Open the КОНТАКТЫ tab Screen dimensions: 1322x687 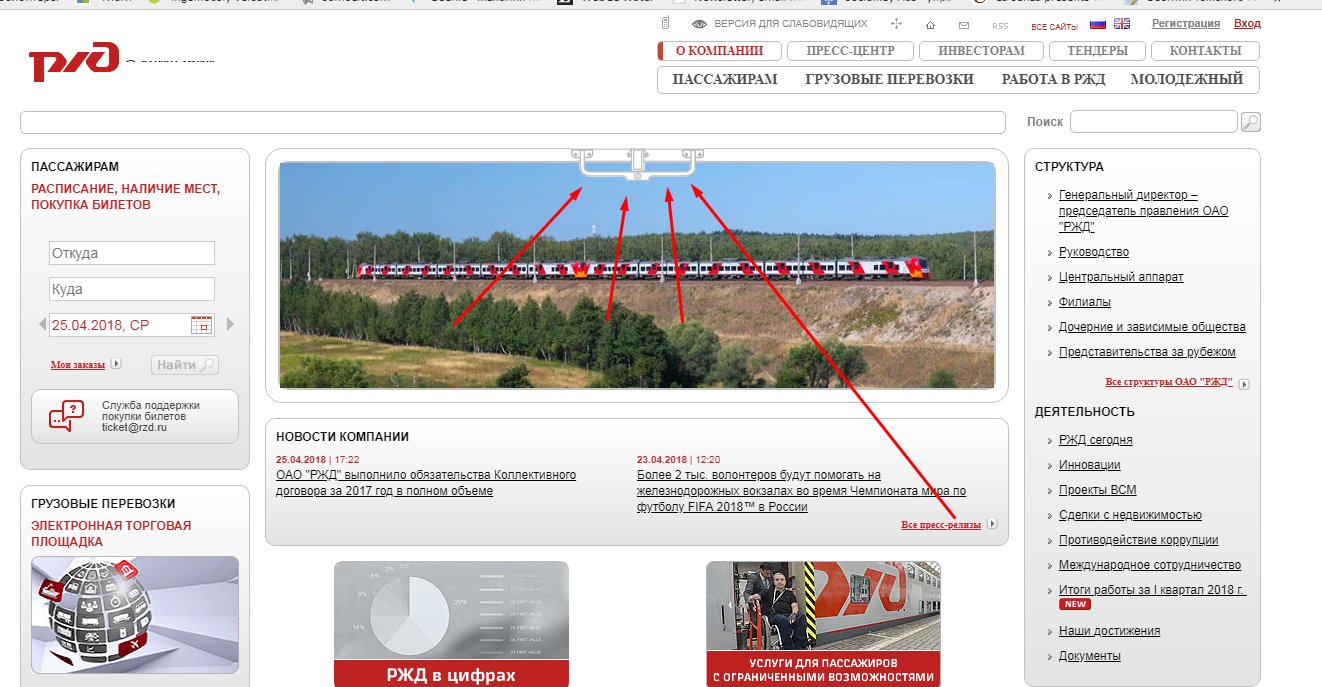[1205, 51]
